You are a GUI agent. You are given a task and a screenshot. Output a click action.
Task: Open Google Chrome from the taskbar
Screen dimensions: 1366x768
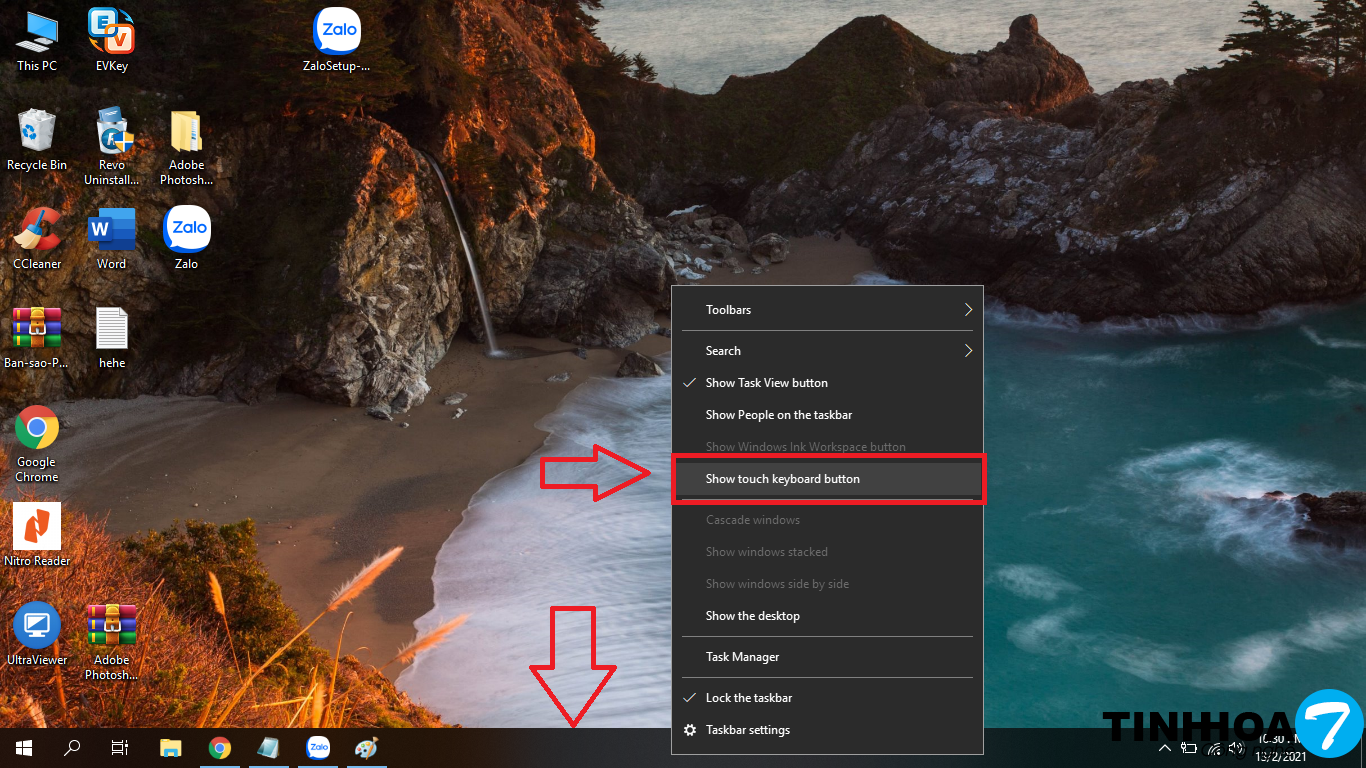coord(220,748)
